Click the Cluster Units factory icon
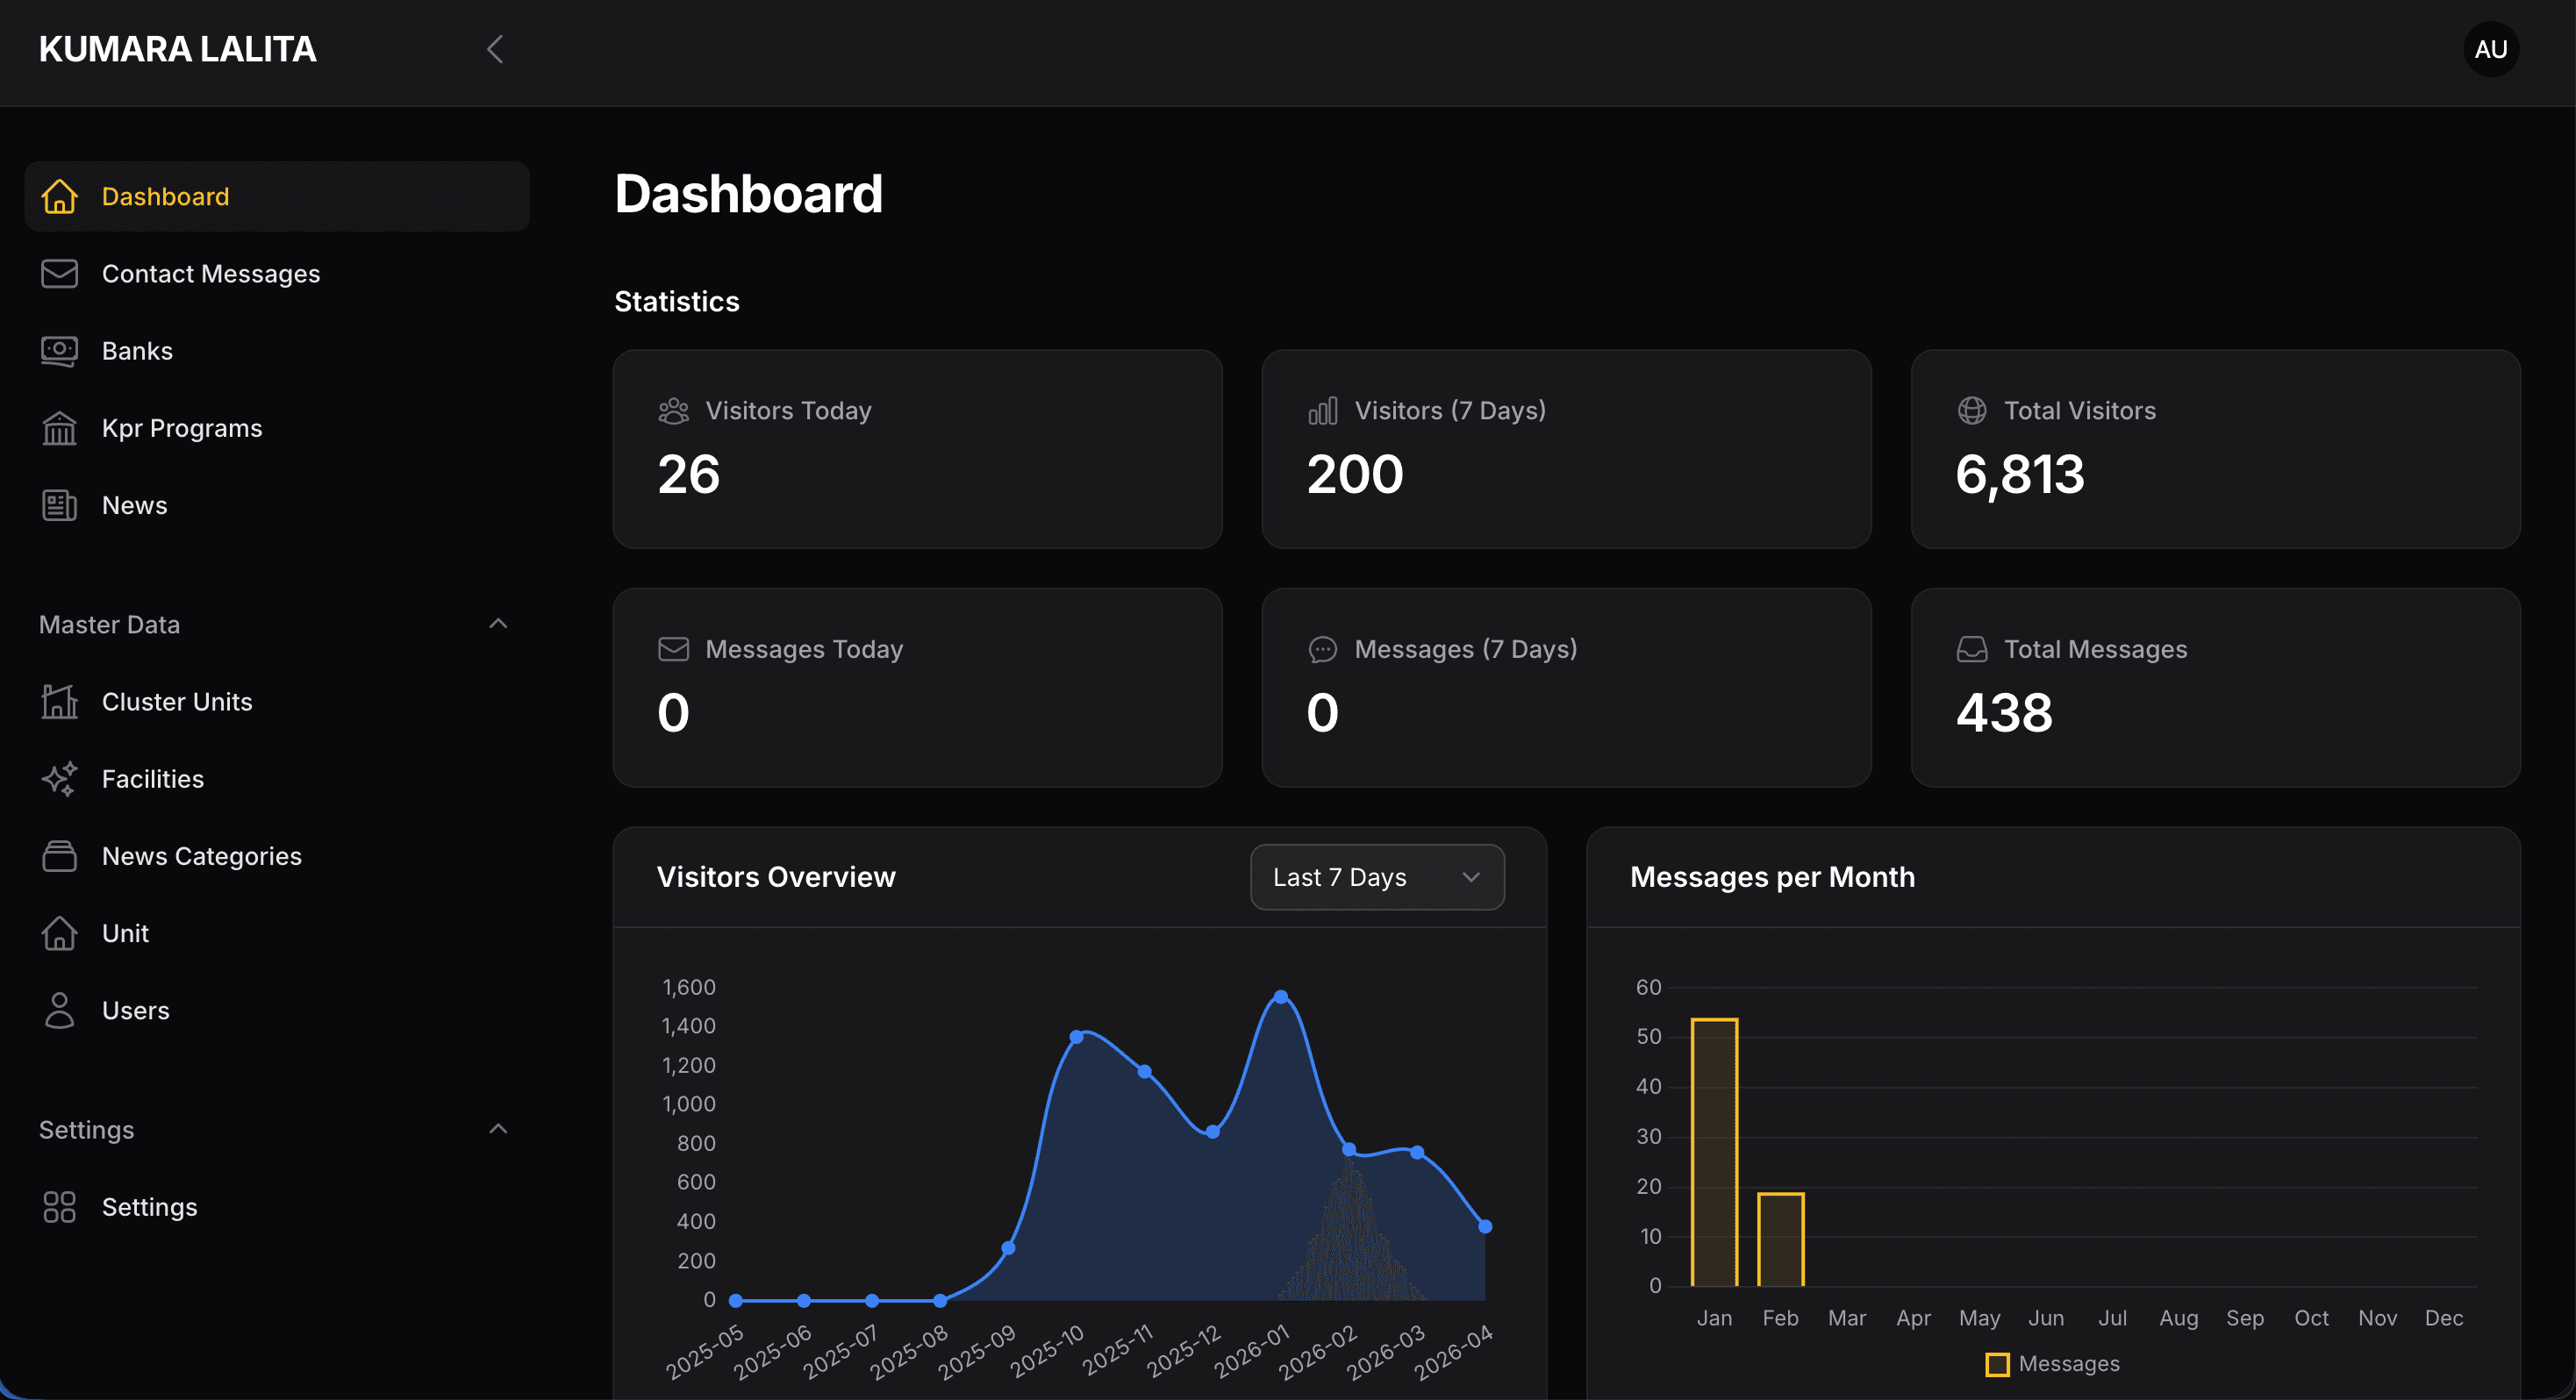 point(59,701)
